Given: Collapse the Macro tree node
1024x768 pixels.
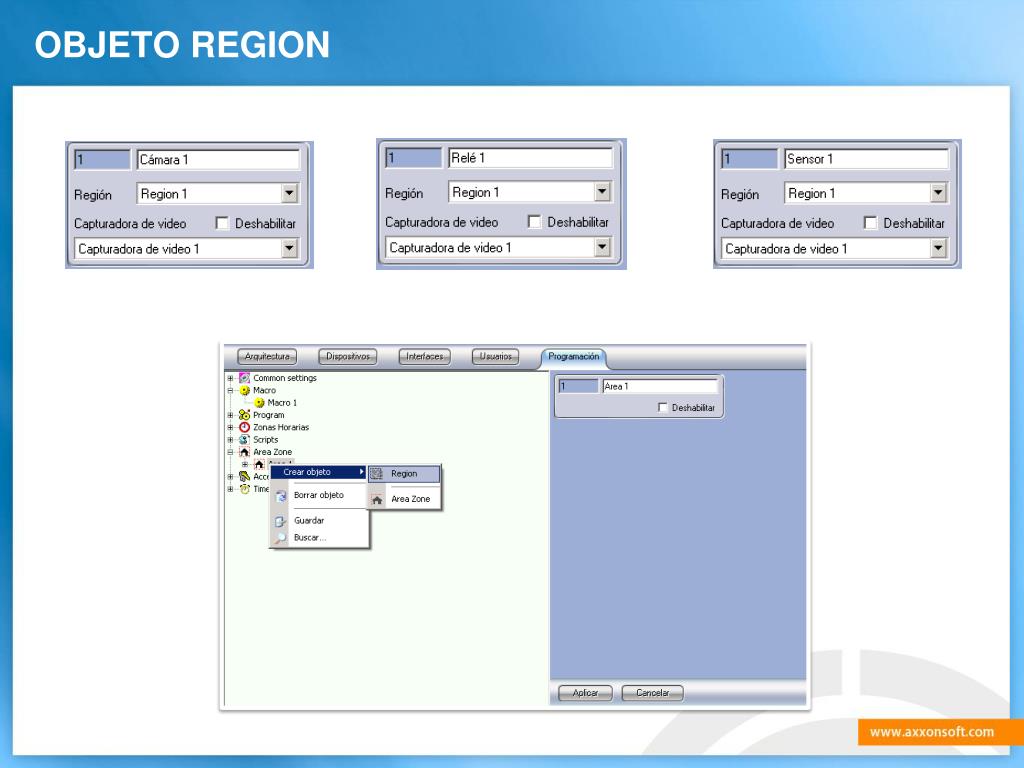Looking at the screenshot, I should (x=230, y=391).
